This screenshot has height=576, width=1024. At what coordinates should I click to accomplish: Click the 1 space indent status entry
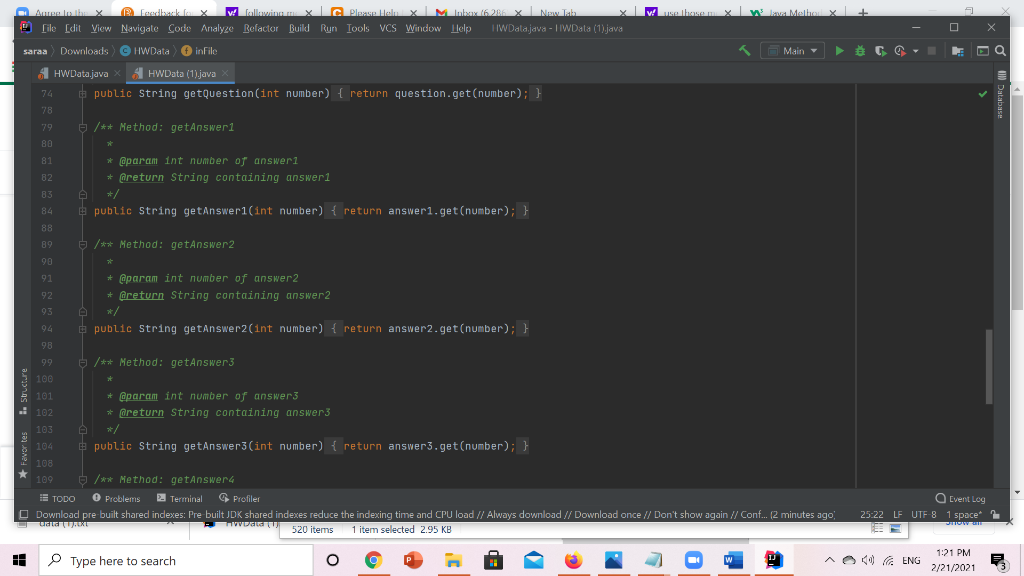click(x=964, y=515)
